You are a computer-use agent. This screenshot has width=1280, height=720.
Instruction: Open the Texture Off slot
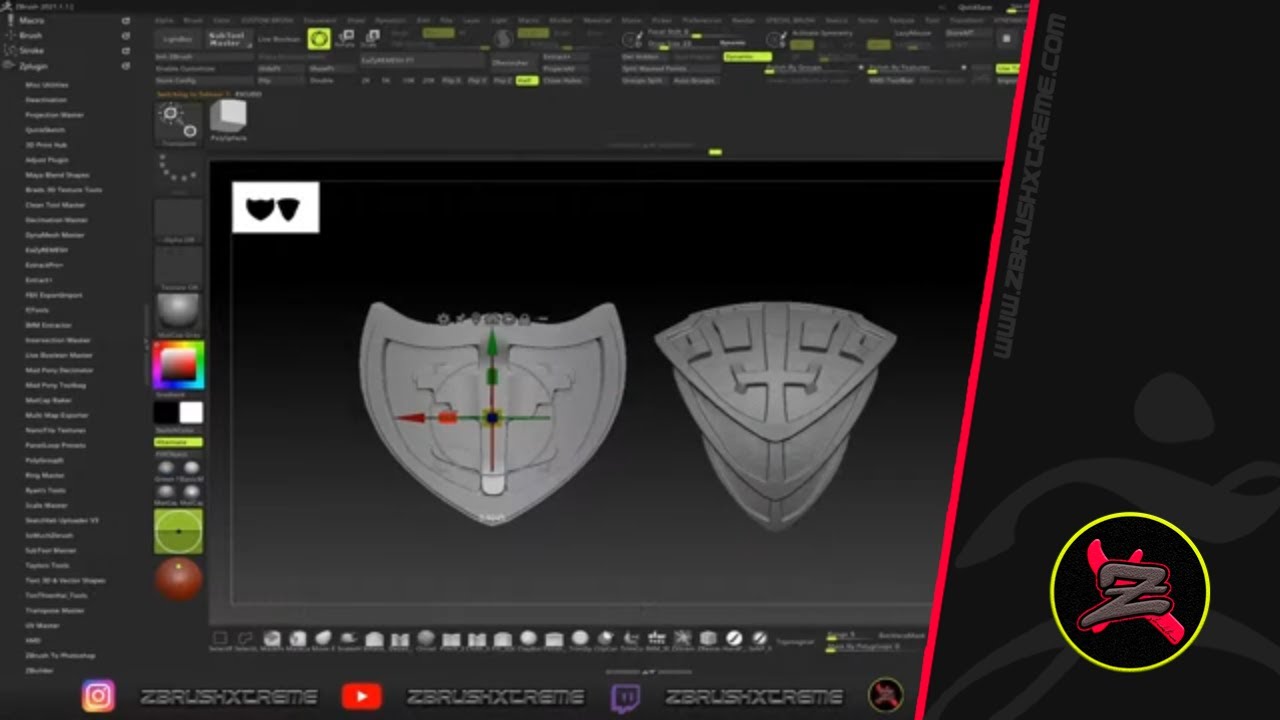[x=179, y=268]
